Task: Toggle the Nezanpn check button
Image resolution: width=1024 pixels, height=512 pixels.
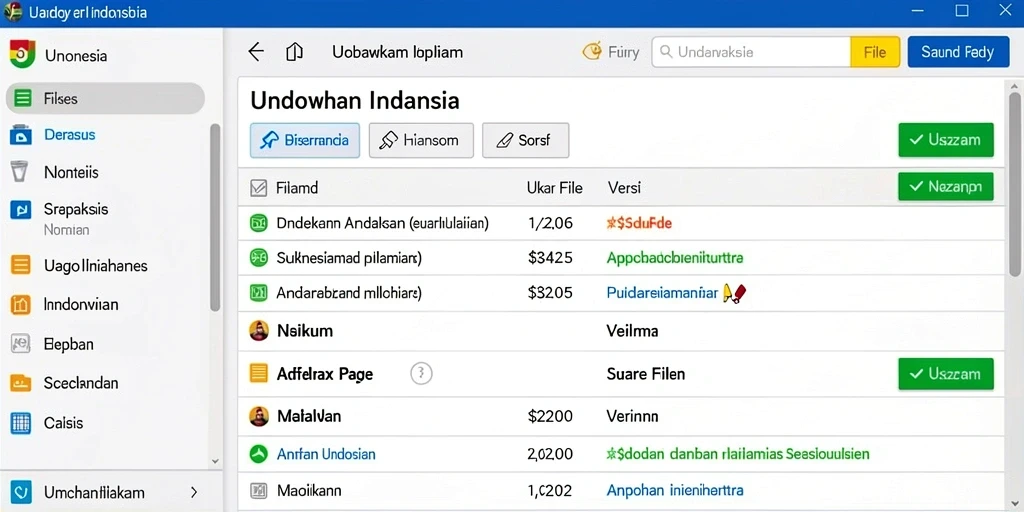Action: click(946, 187)
